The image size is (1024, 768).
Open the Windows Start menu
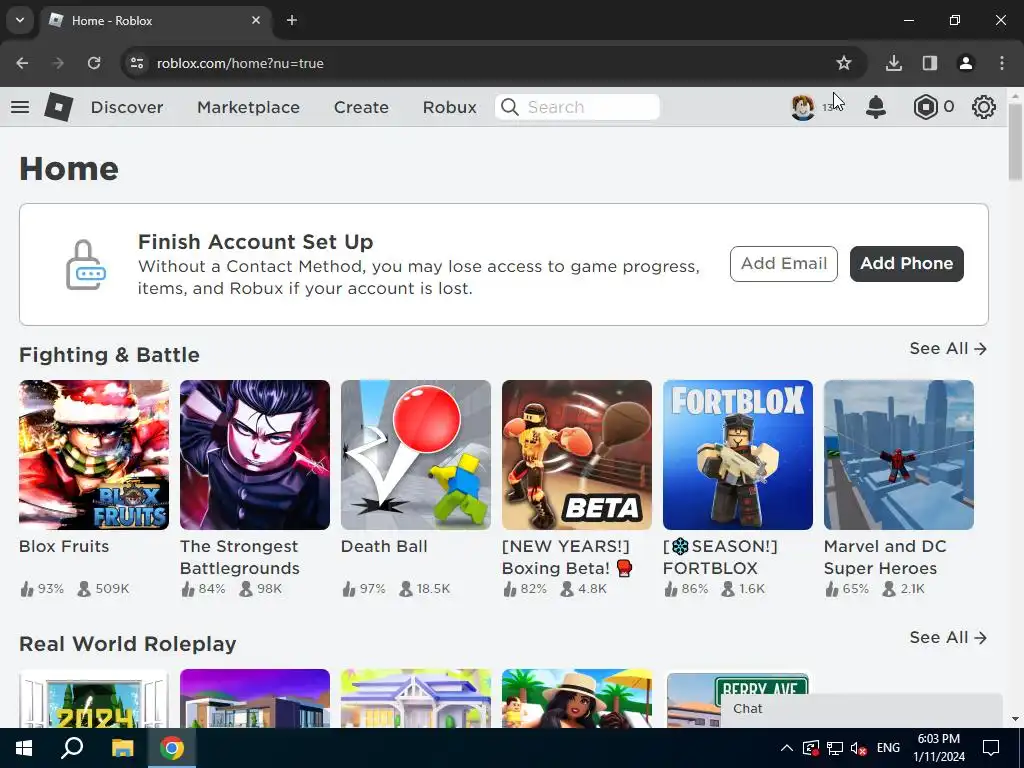pyautogui.click(x=24, y=748)
